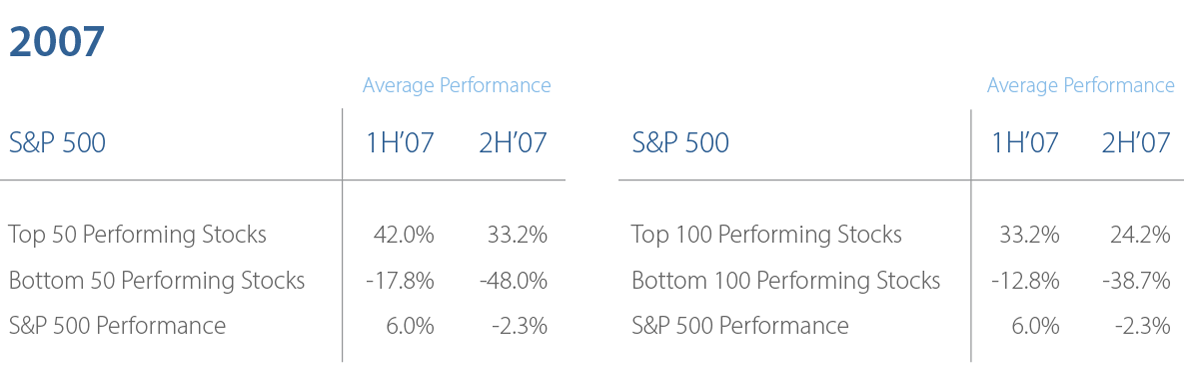The width and height of the screenshot is (1184, 390).
Task: Select the 1H'07 column header in left table
Action: coord(400,143)
